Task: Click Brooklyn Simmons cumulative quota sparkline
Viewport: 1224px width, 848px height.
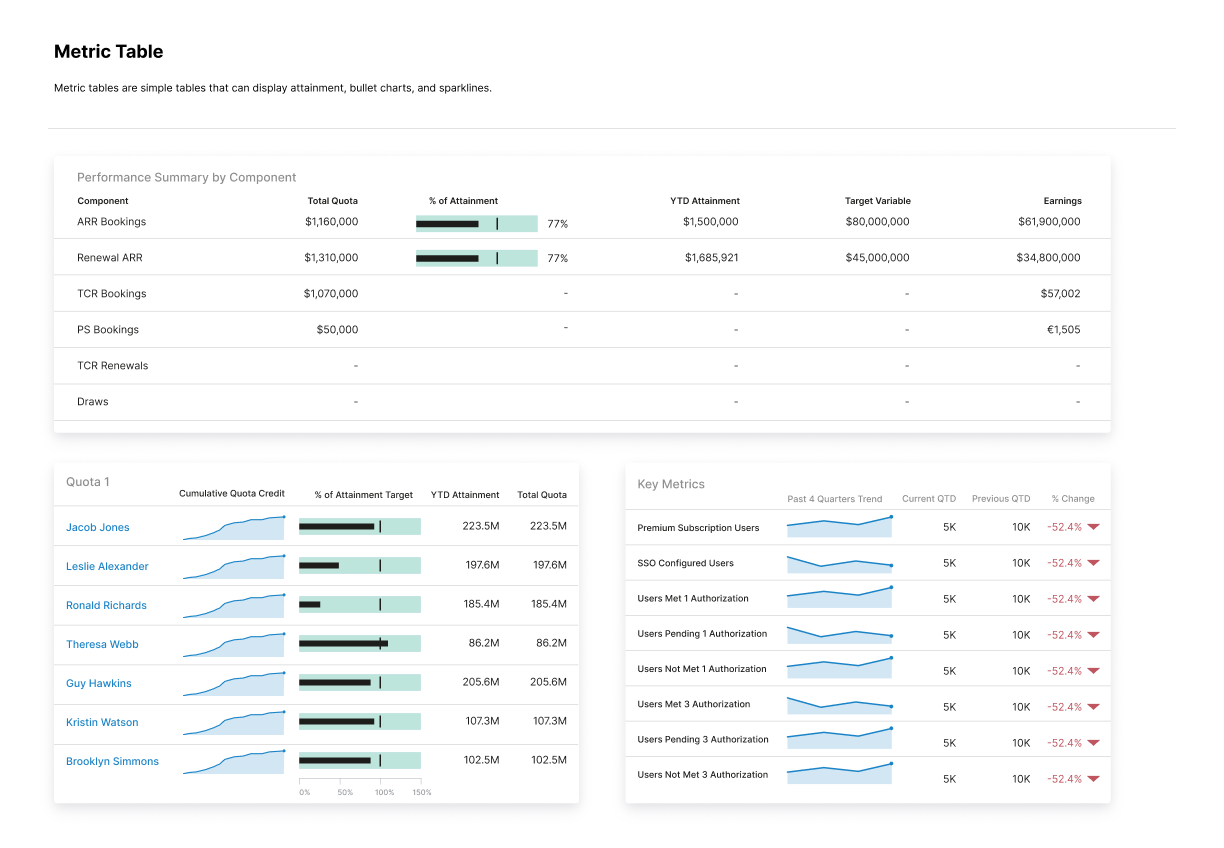Action: (x=234, y=762)
